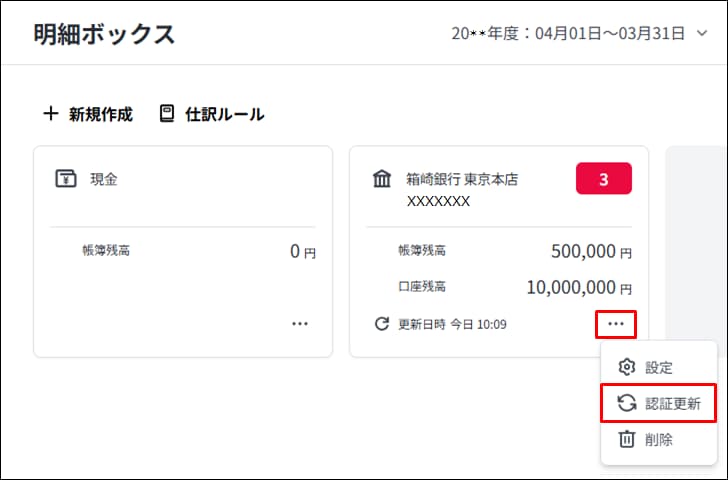Click the trash icon next to 削除
The width and height of the screenshot is (728, 480).
click(627, 439)
